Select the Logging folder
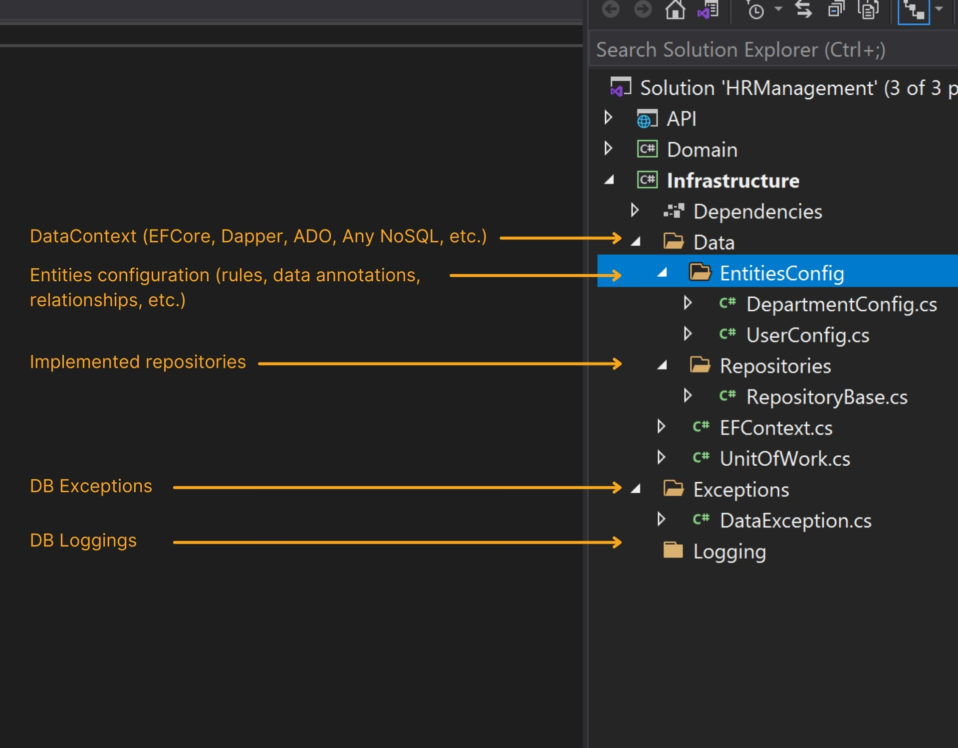The image size is (958, 748). [x=730, y=551]
